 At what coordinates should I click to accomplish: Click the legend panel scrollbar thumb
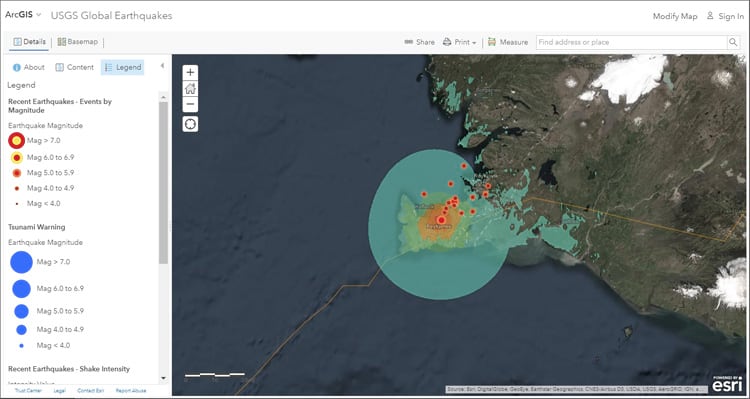pyautogui.click(x=164, y=182)
